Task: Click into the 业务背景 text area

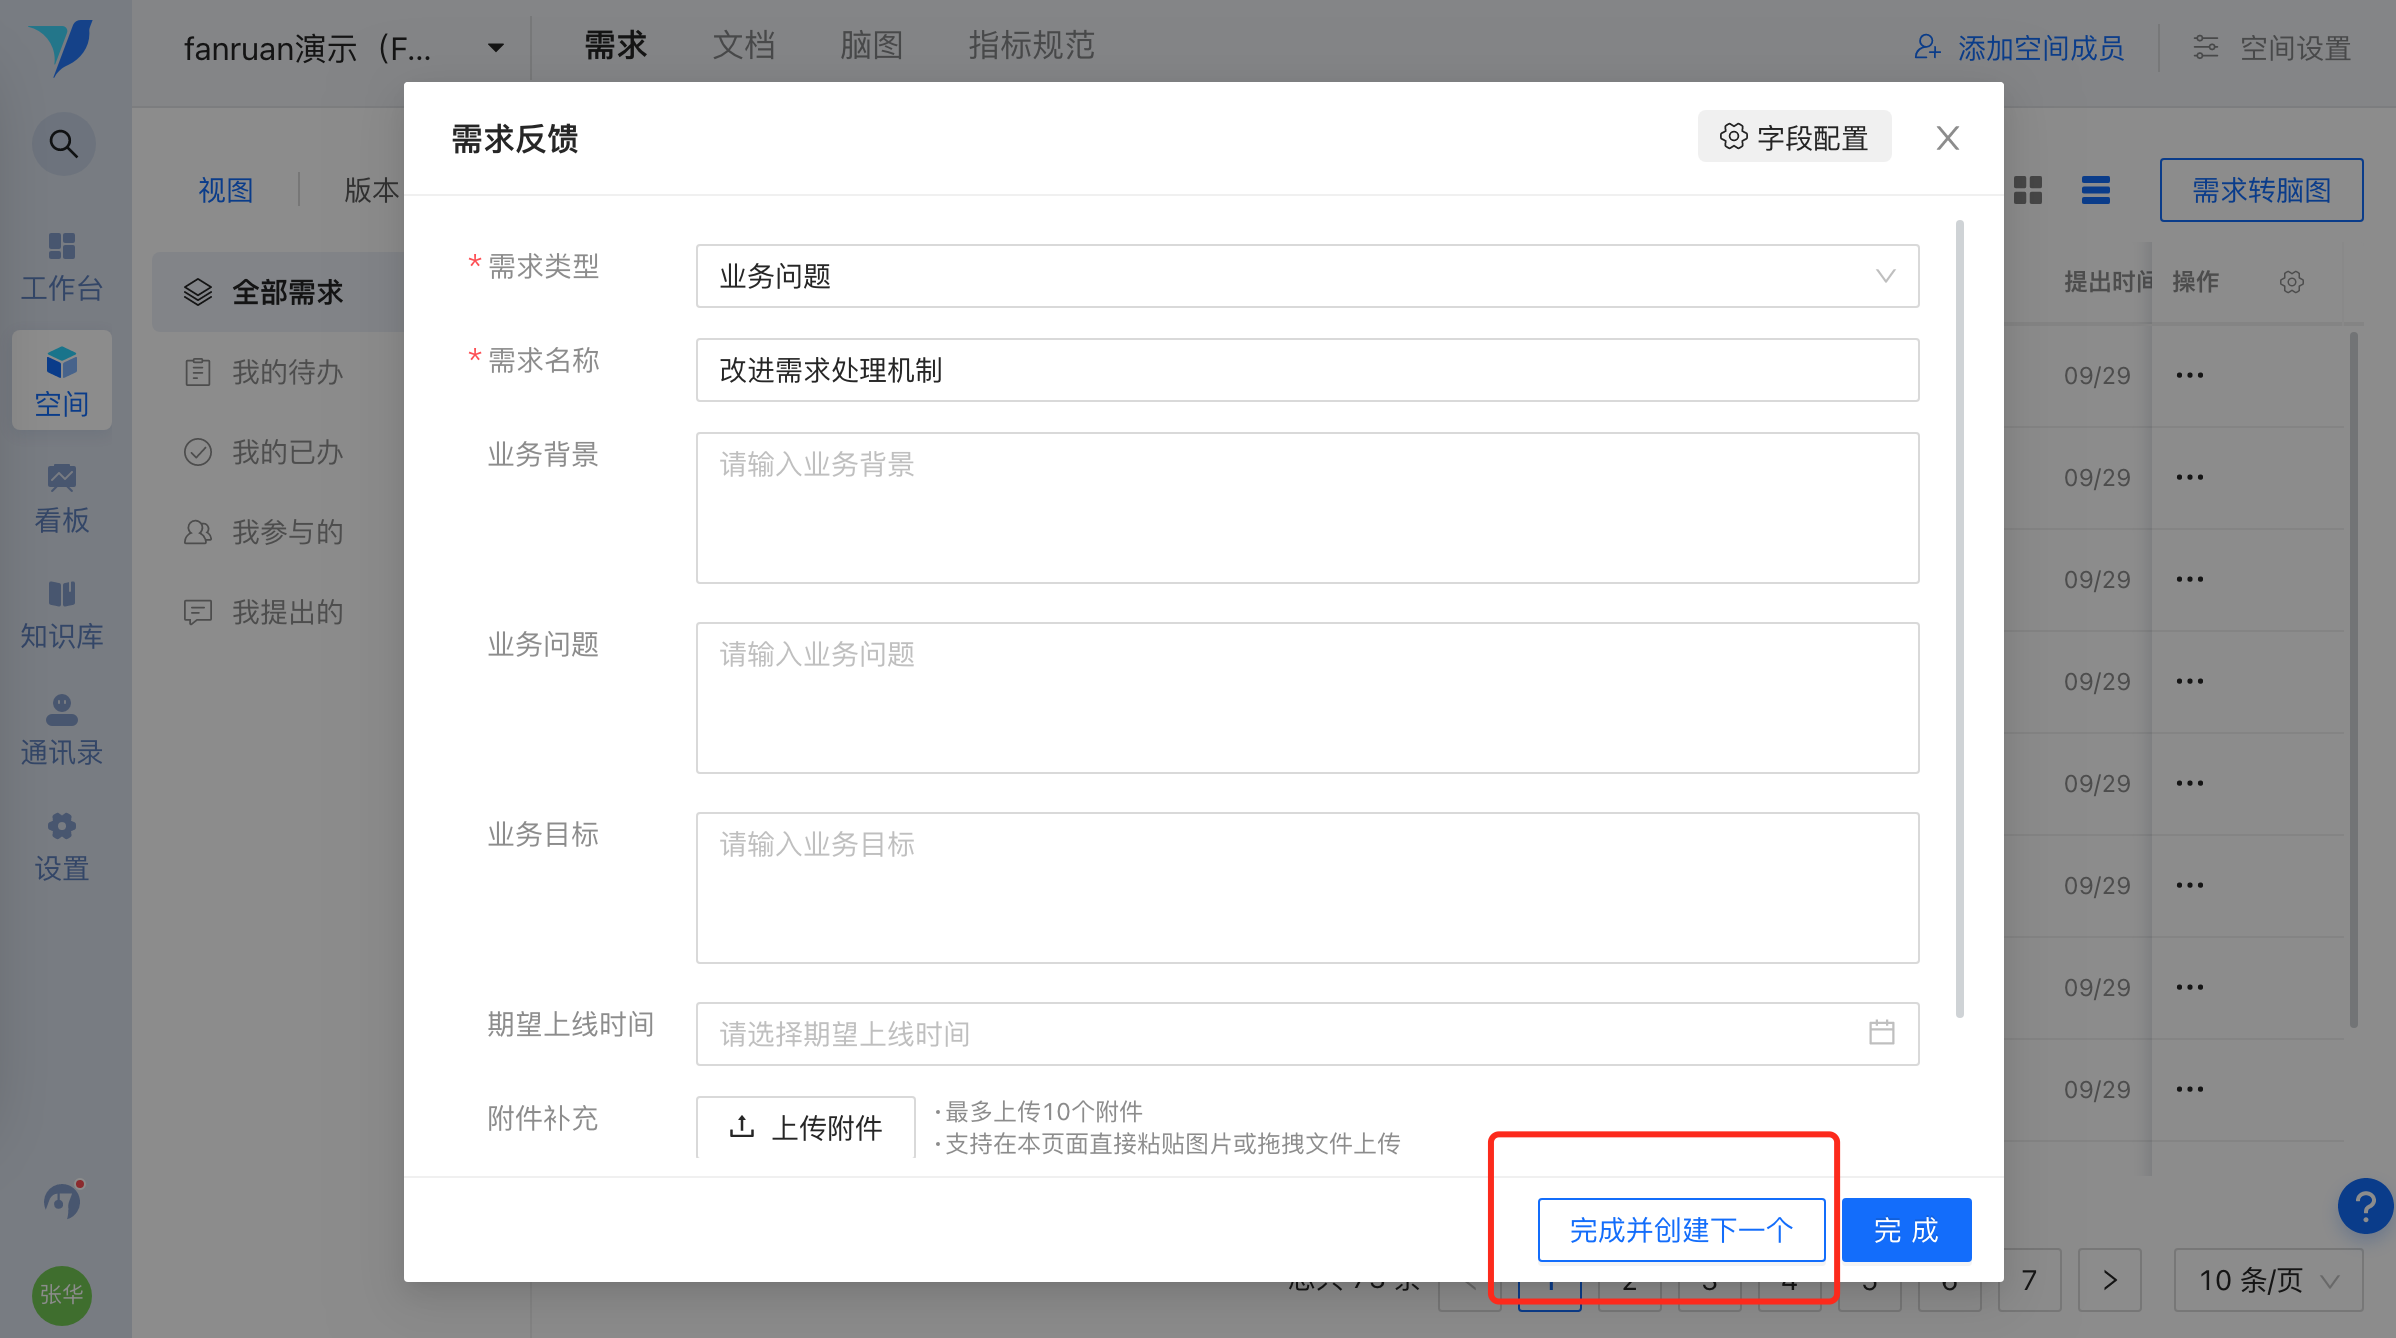Action: tap(1306, 508)
